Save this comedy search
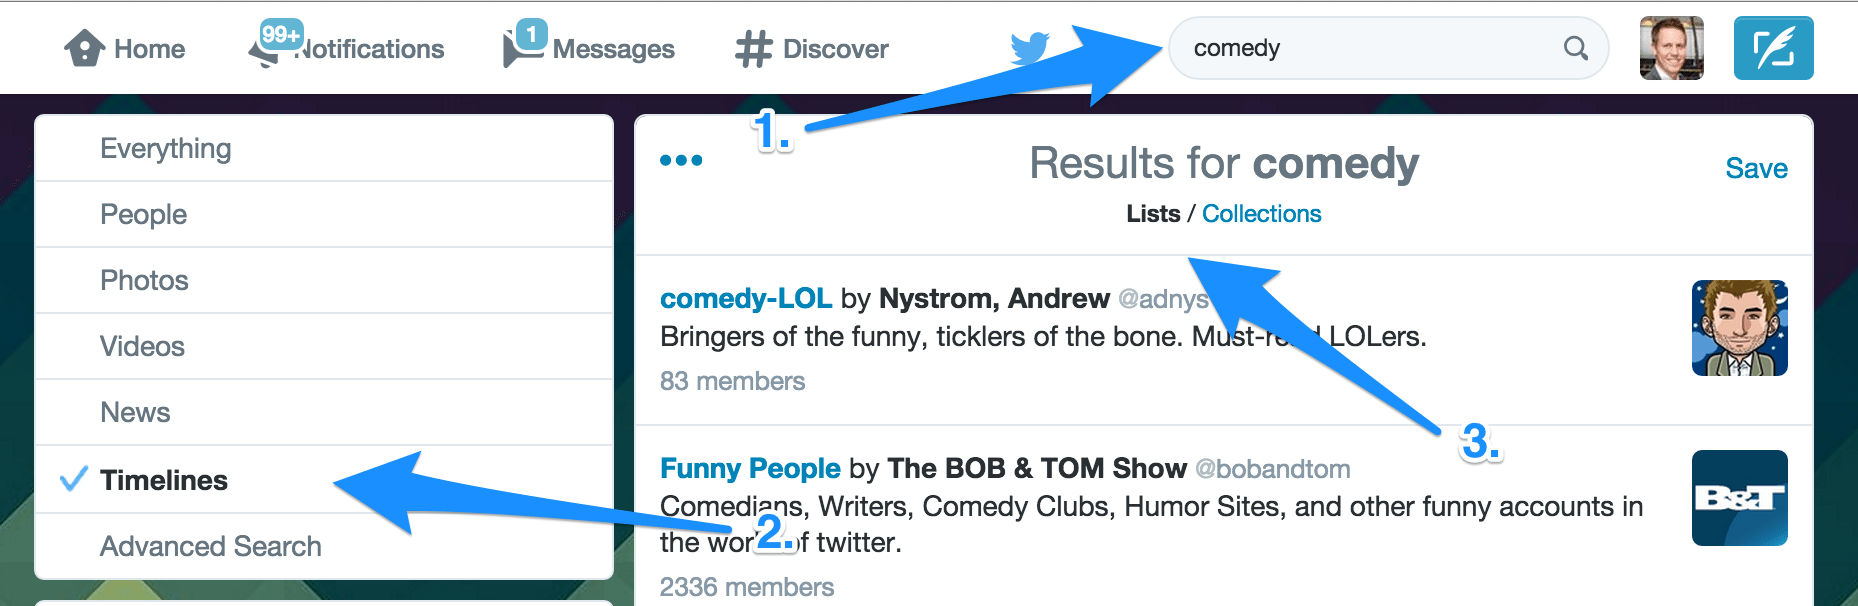 coord(1757,167)
